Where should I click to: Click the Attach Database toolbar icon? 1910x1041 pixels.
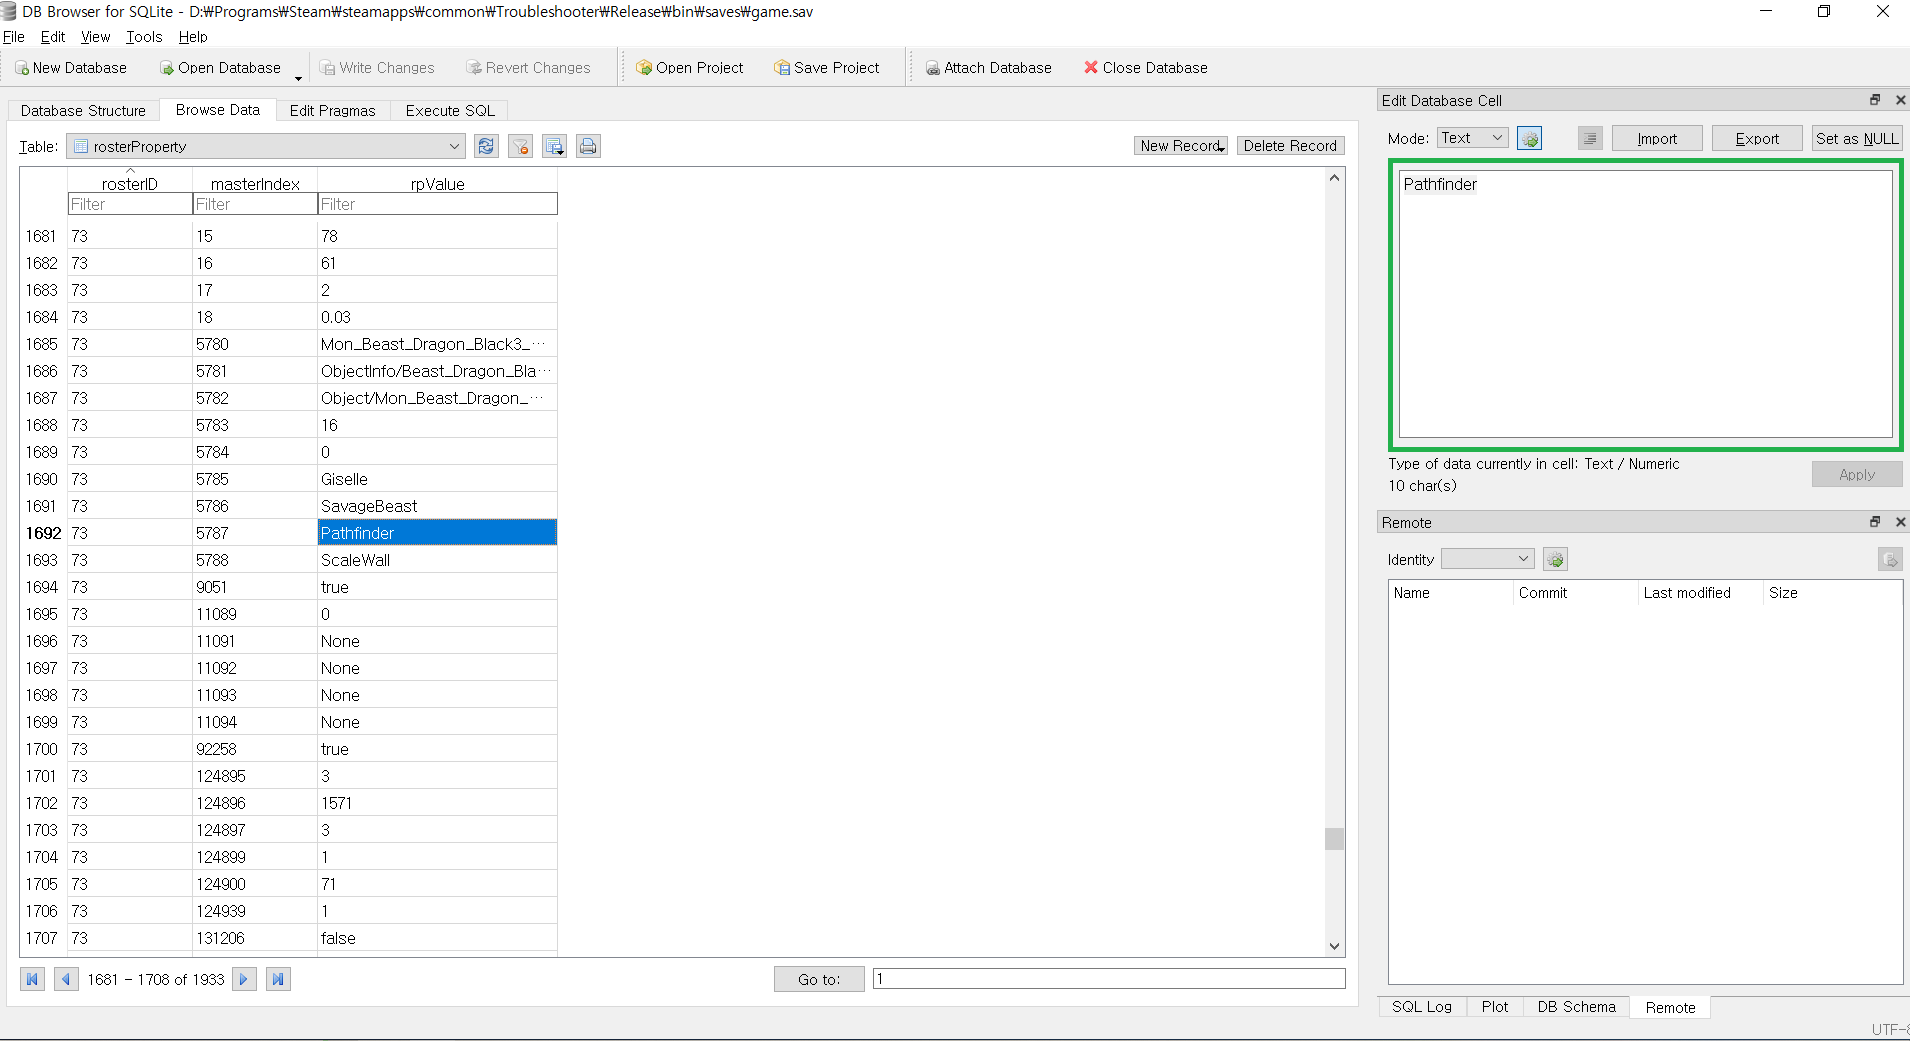pos(932,68)
